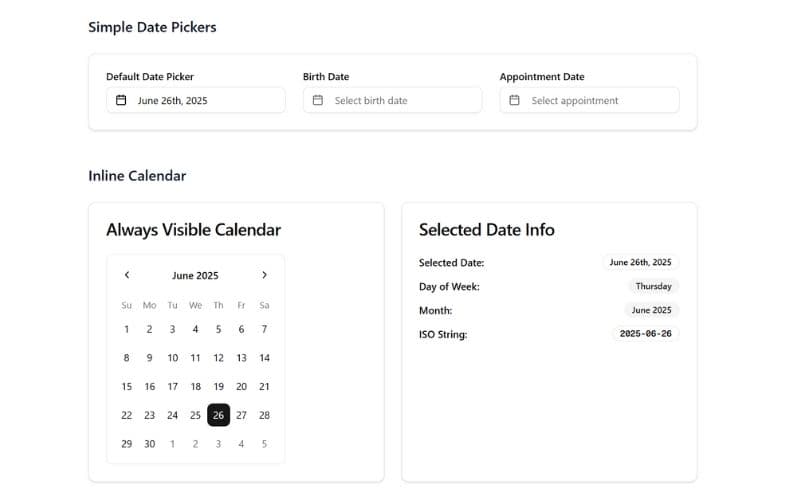
Task: Click calendar icon in Appointment Date field
Action: (515, 100)
